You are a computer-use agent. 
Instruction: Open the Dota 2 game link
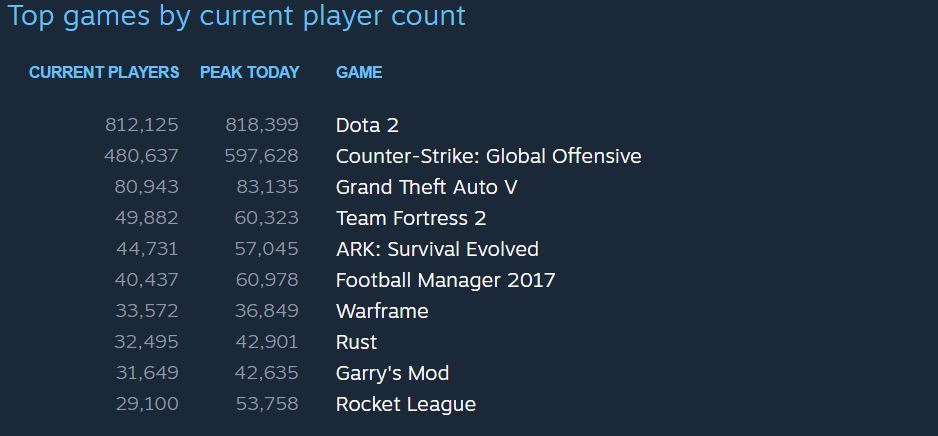click(x=367, y=125)
